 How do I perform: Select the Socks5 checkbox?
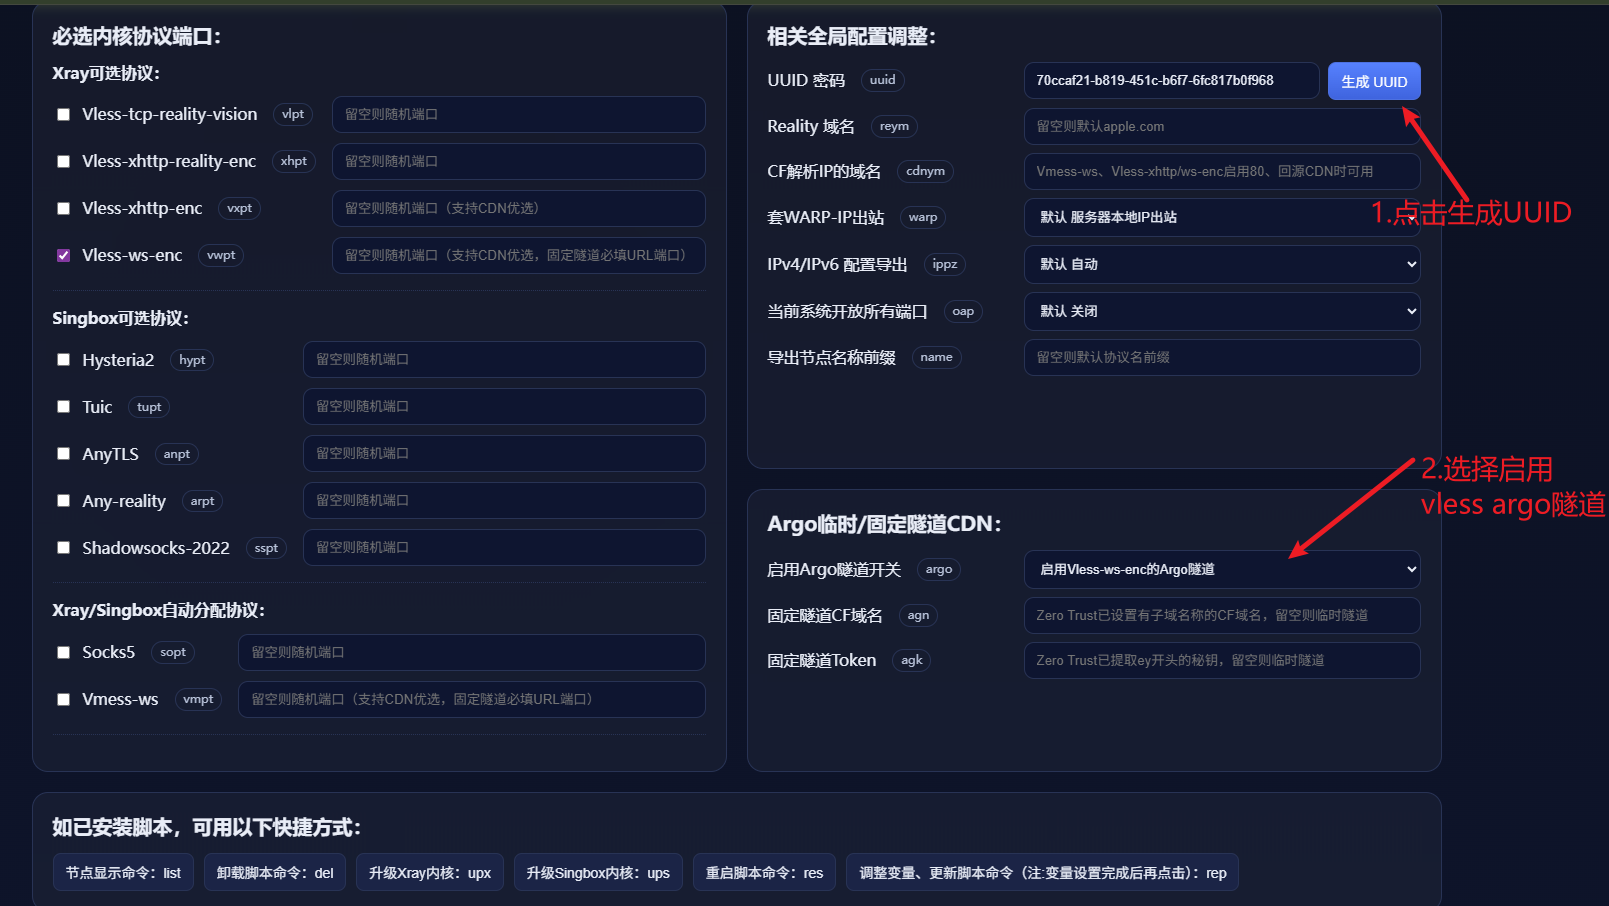64,653
